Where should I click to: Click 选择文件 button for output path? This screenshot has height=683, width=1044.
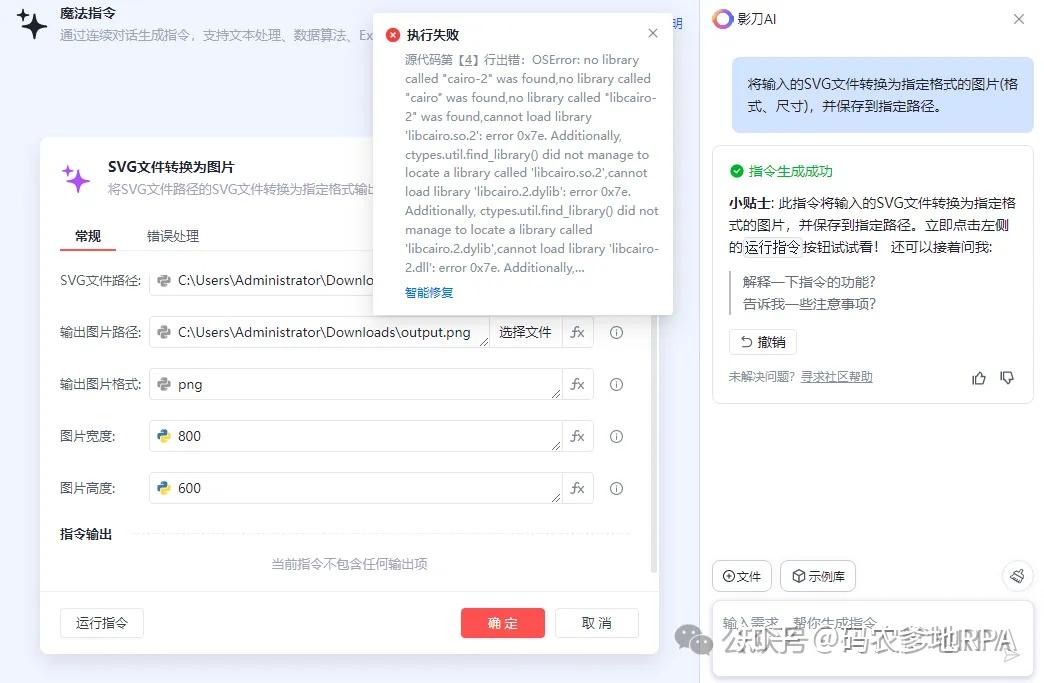[525, 332]
